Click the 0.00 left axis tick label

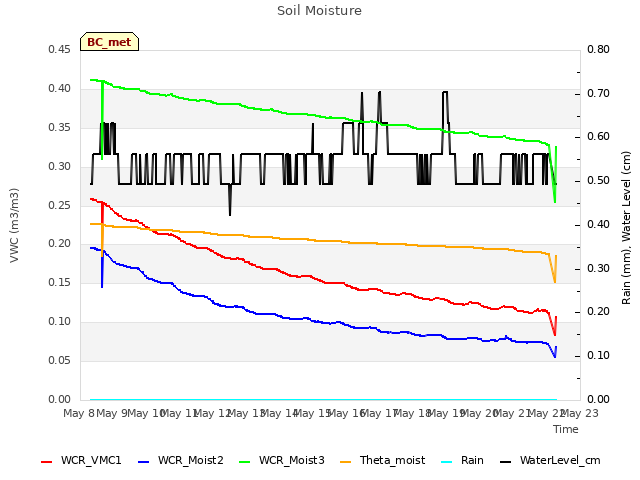(x=59, y=400)
